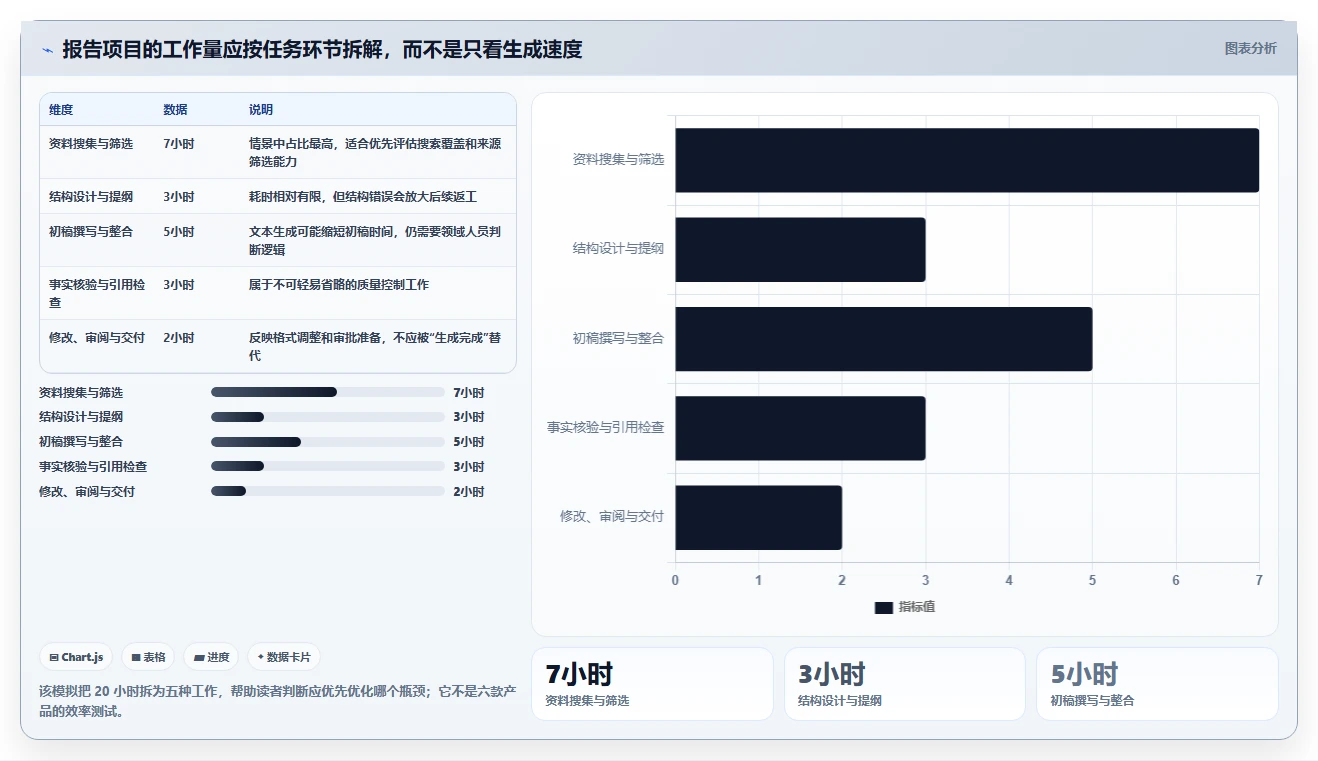Click the 数据 column header

tap(175, 109)
